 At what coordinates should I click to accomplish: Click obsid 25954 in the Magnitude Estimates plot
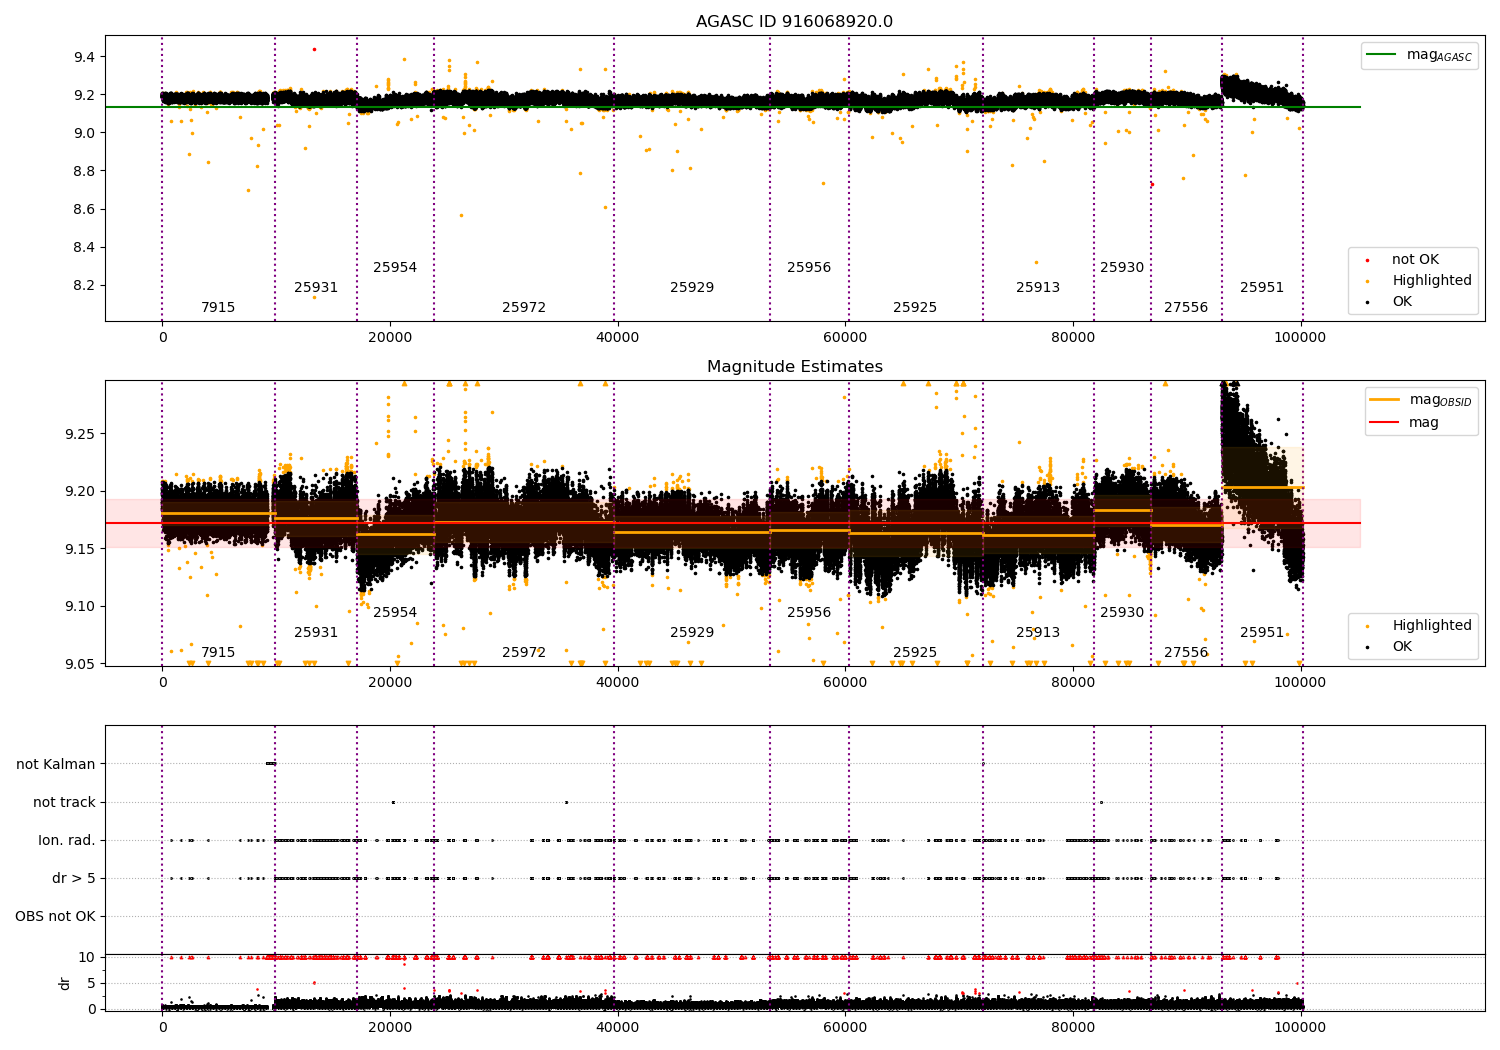click(x=395, y=613)
